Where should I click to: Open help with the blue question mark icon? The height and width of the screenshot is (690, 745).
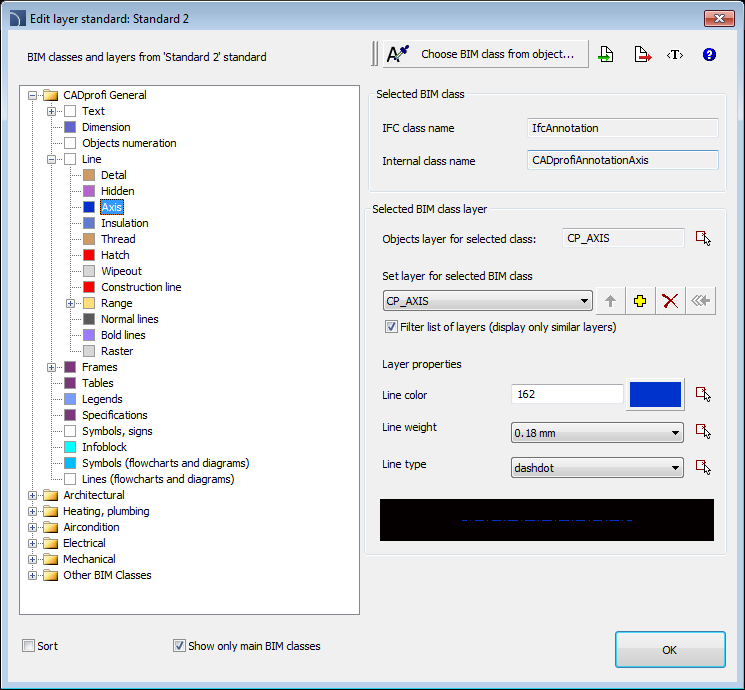click(x=709, y=55)
